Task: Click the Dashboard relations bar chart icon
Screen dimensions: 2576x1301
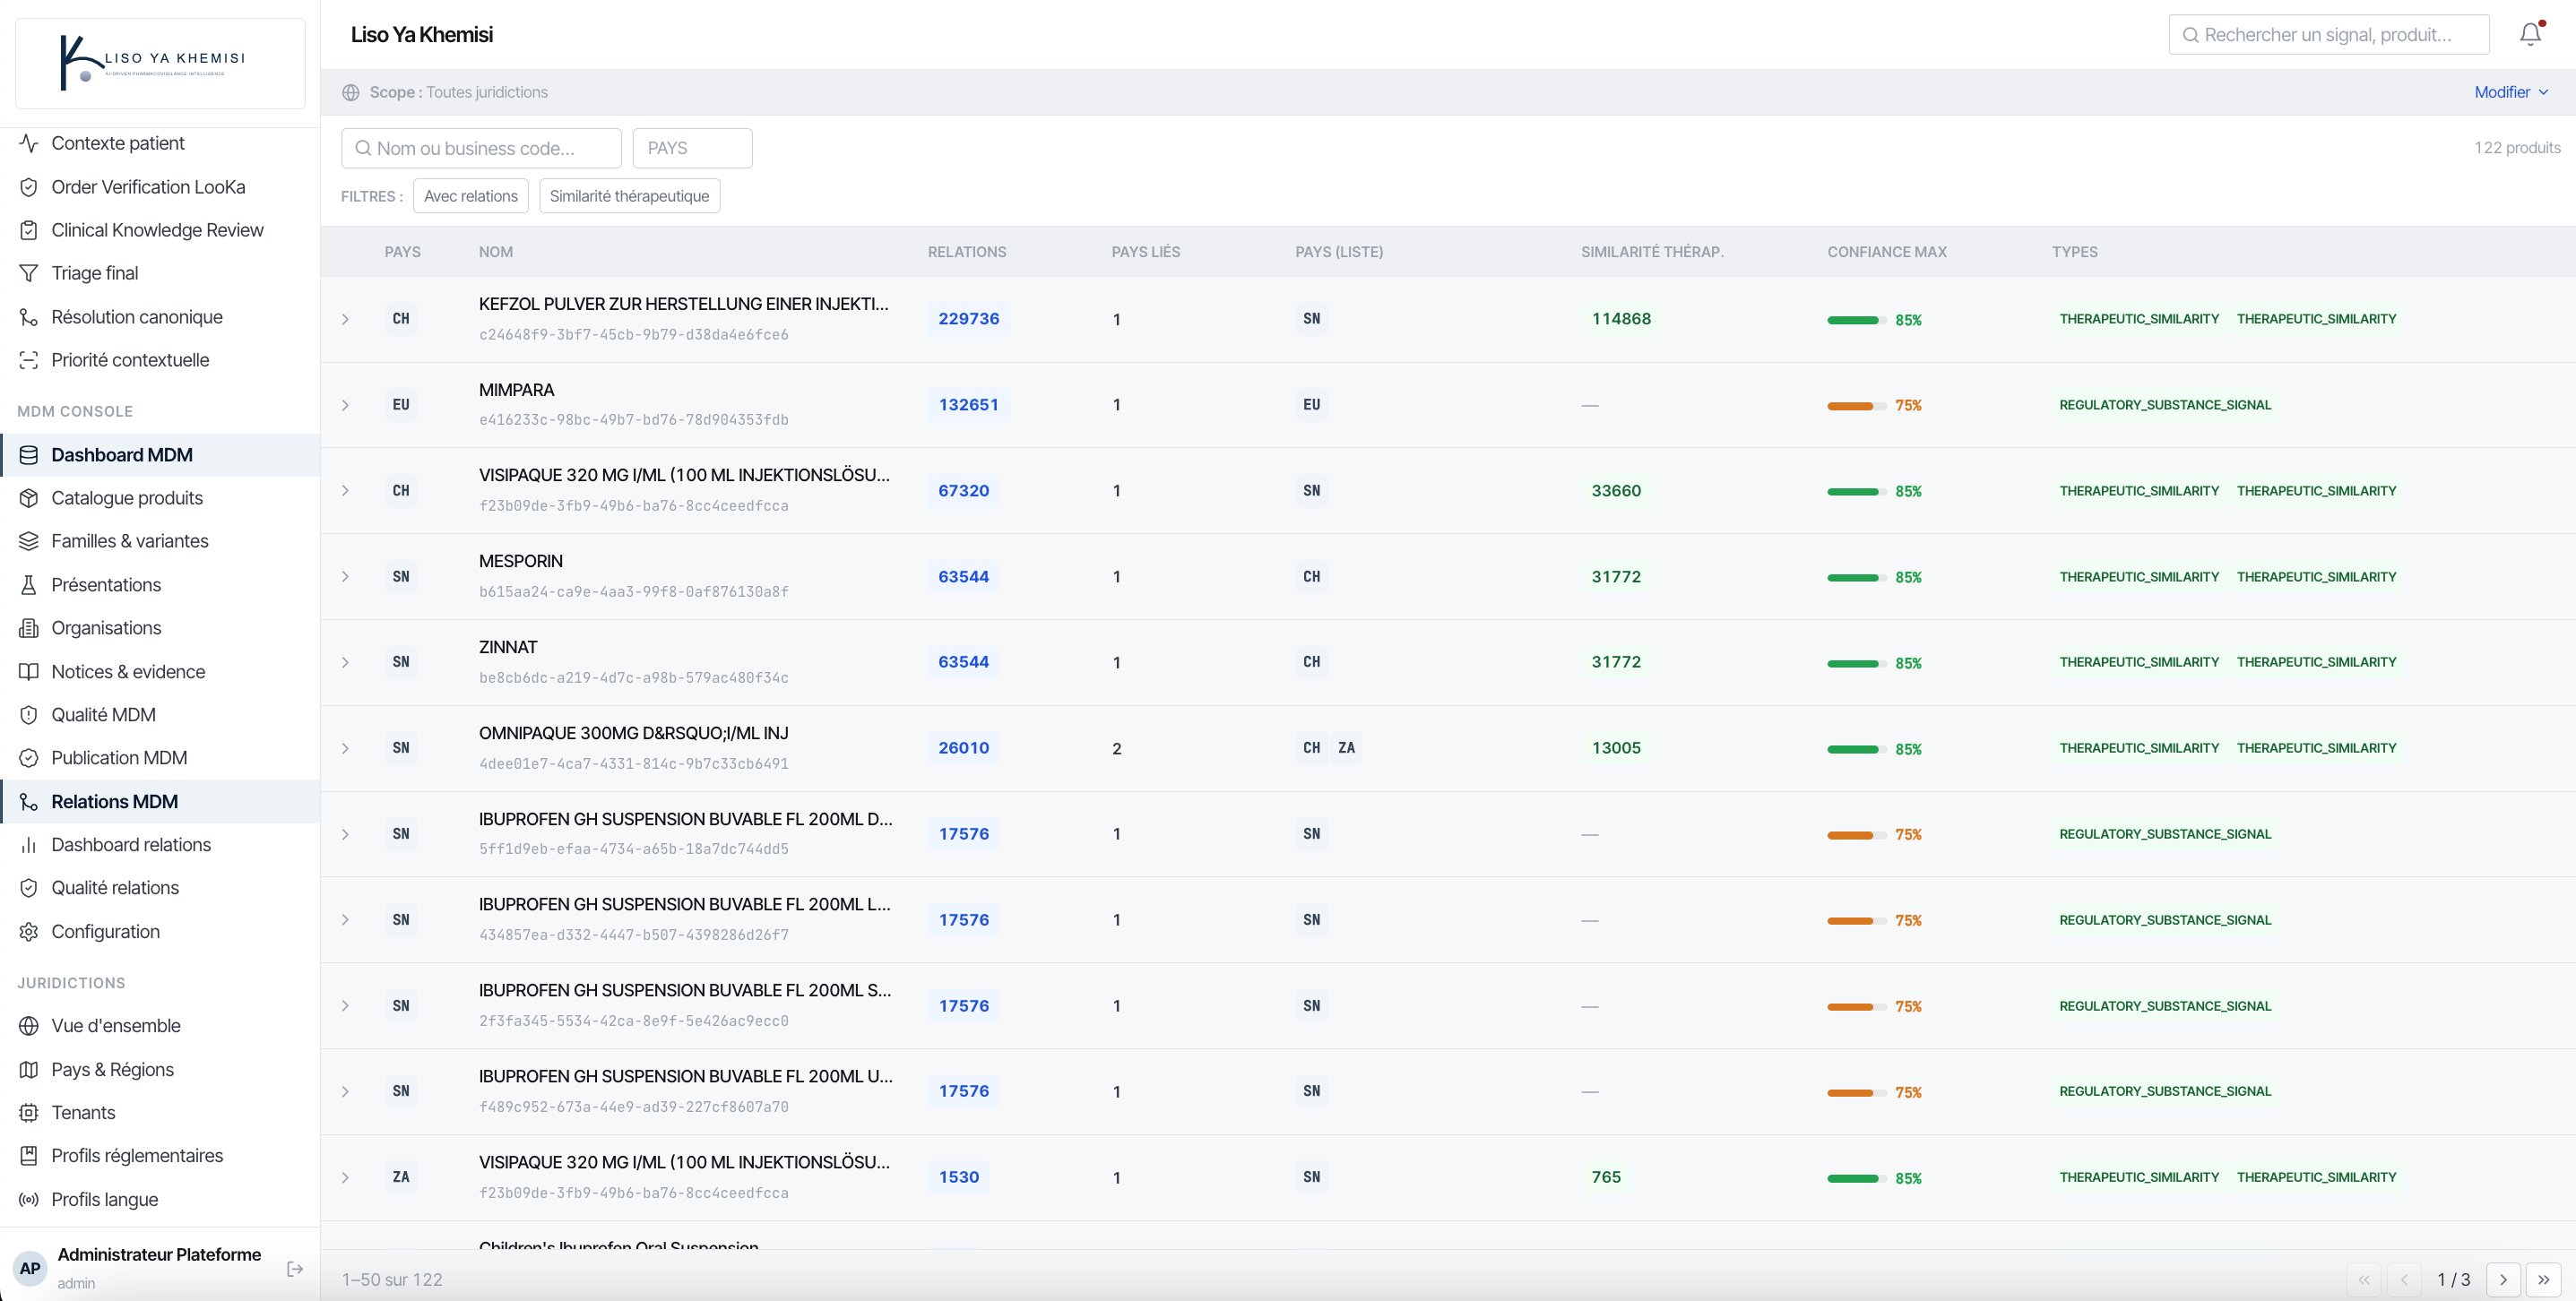Action: point(29,845)
